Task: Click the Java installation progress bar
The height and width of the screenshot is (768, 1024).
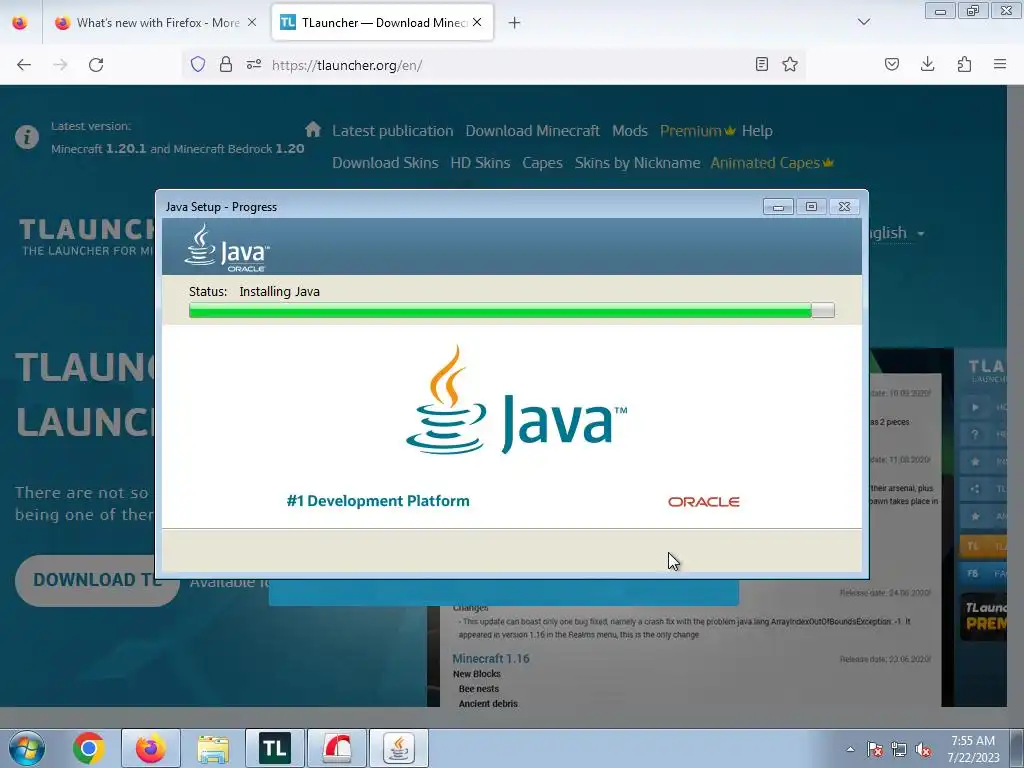Action: click(x=511, y=310)
